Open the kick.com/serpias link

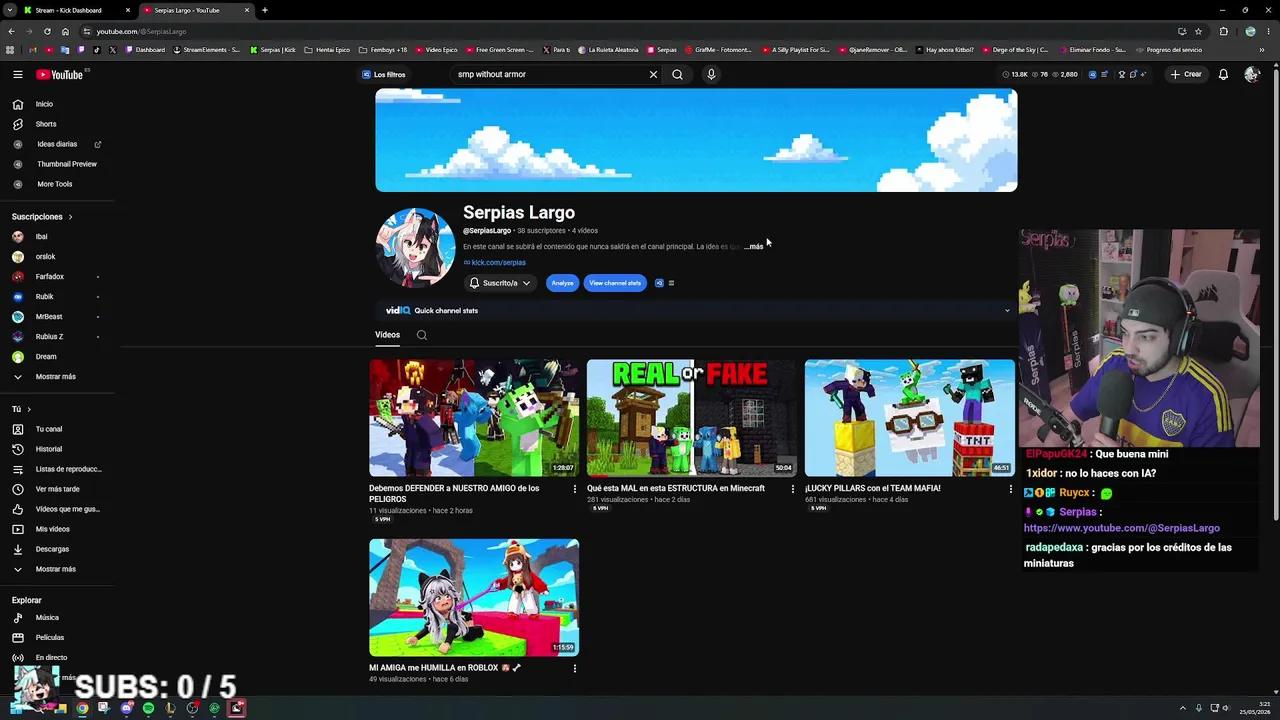click(498, 263)
